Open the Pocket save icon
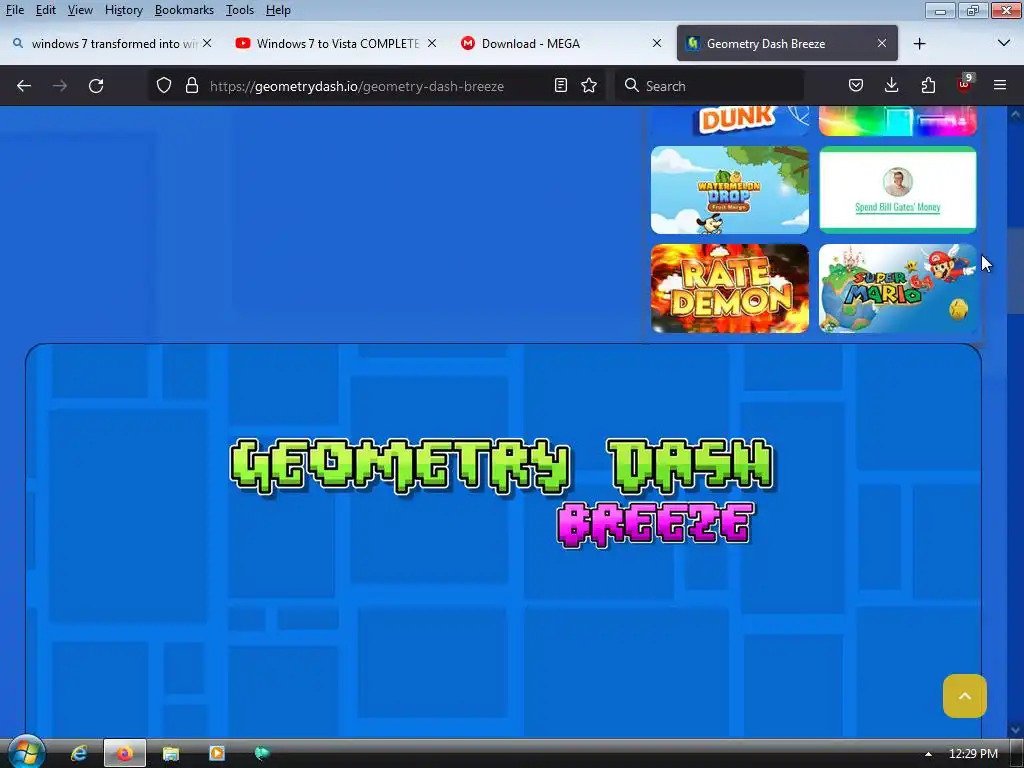This screenshot has width=1024, height=768. point(856,86)
